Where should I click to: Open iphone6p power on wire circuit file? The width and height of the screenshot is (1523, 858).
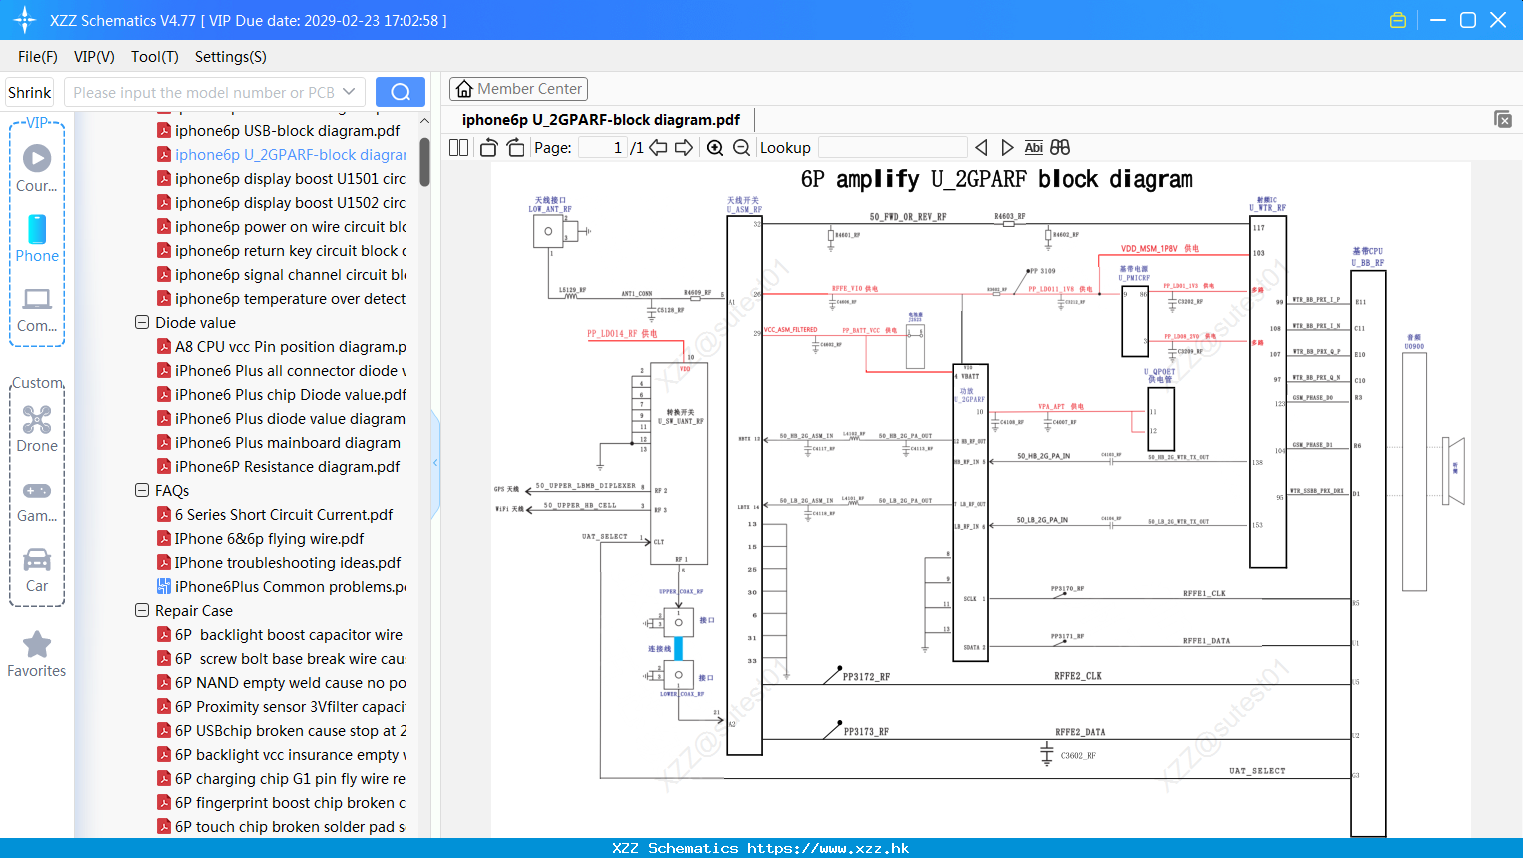[290, 226]
